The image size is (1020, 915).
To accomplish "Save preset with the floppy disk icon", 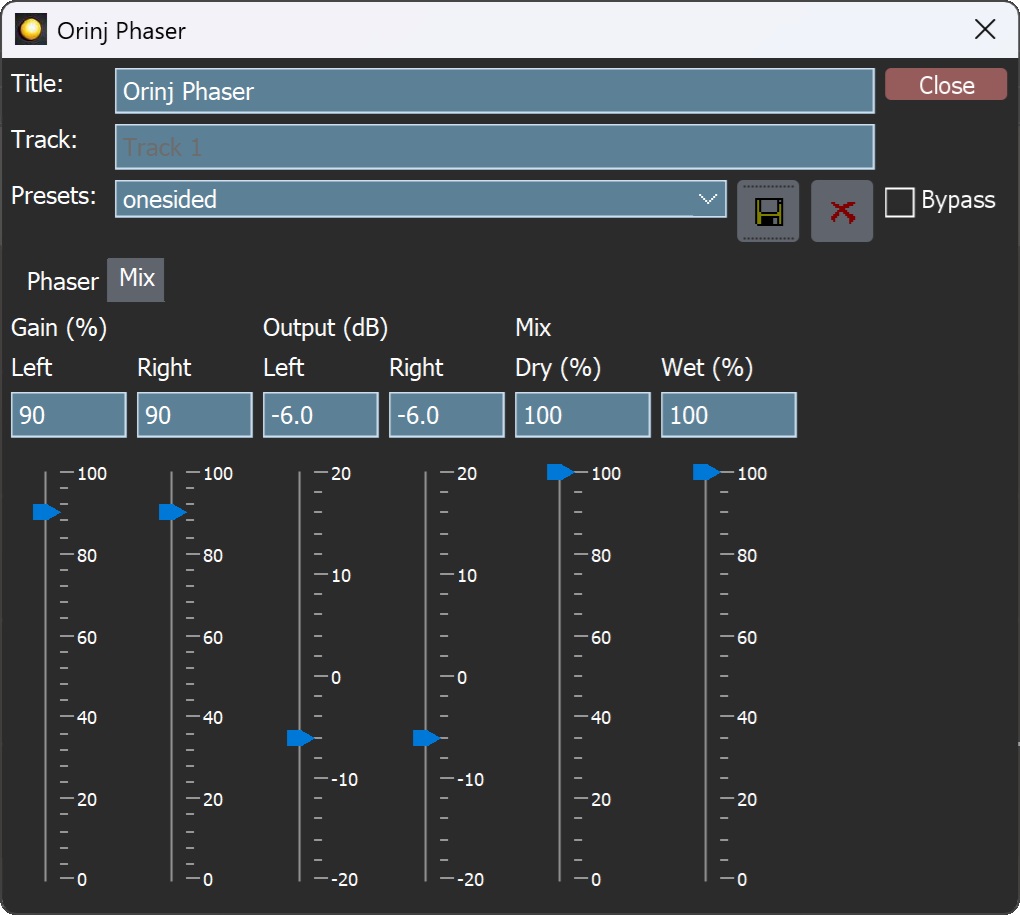I will (x=768, y=211).
